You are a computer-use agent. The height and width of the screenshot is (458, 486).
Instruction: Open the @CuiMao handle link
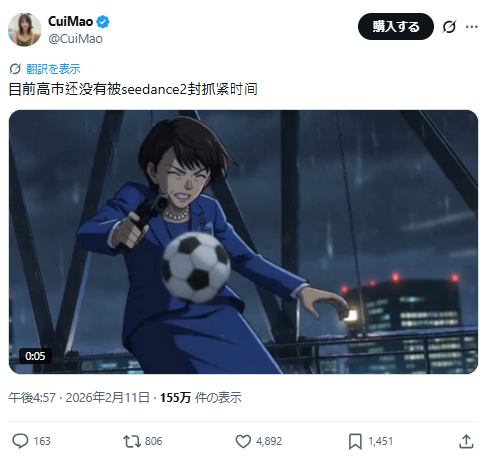coord(75,39)
